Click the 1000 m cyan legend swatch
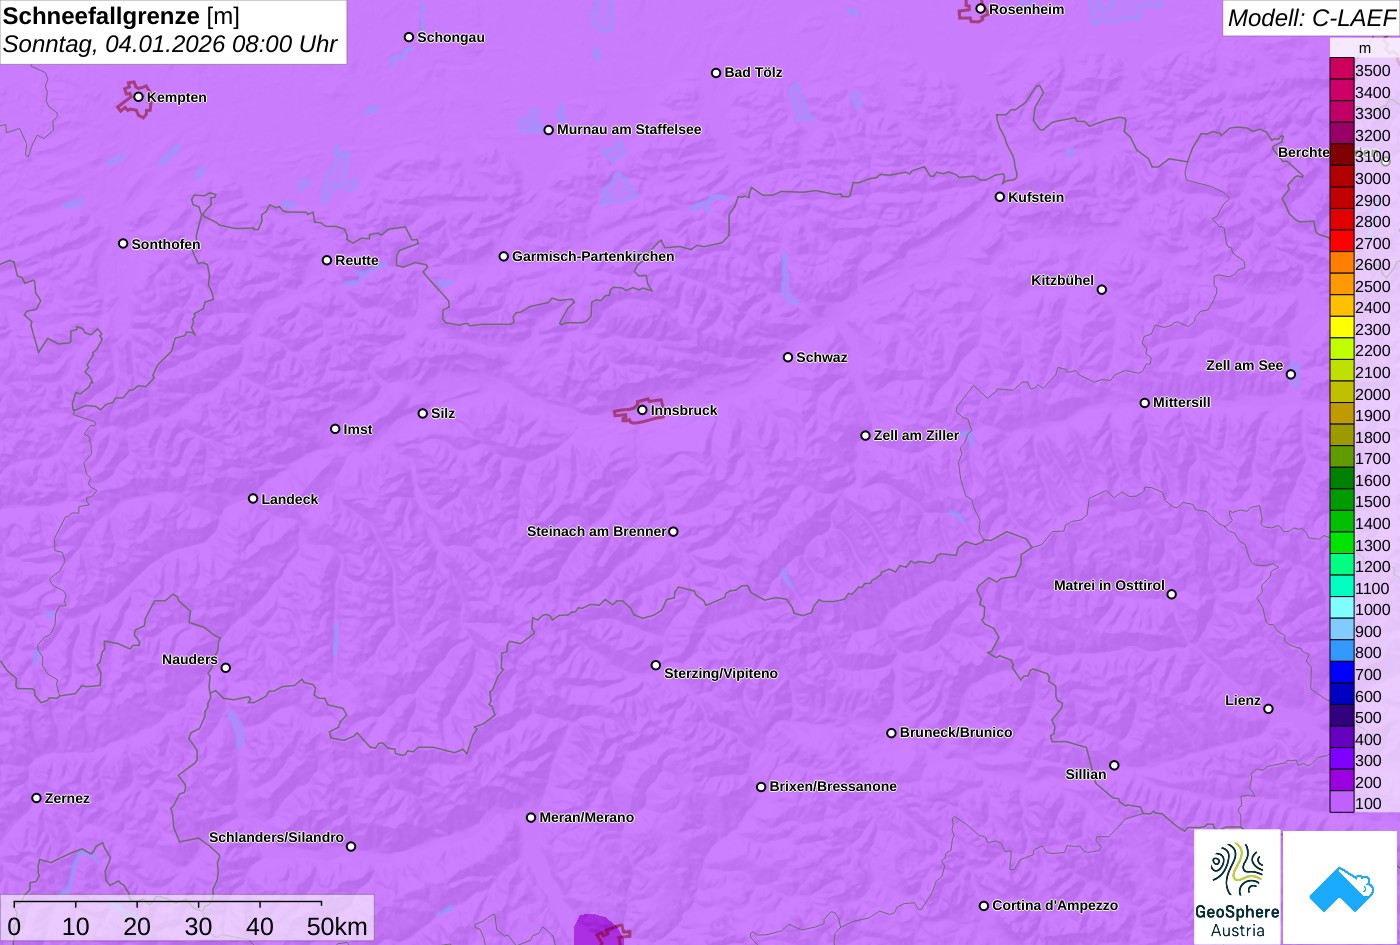The width and height of the screenshot is (1400, 945). (x=1341, y=608)
